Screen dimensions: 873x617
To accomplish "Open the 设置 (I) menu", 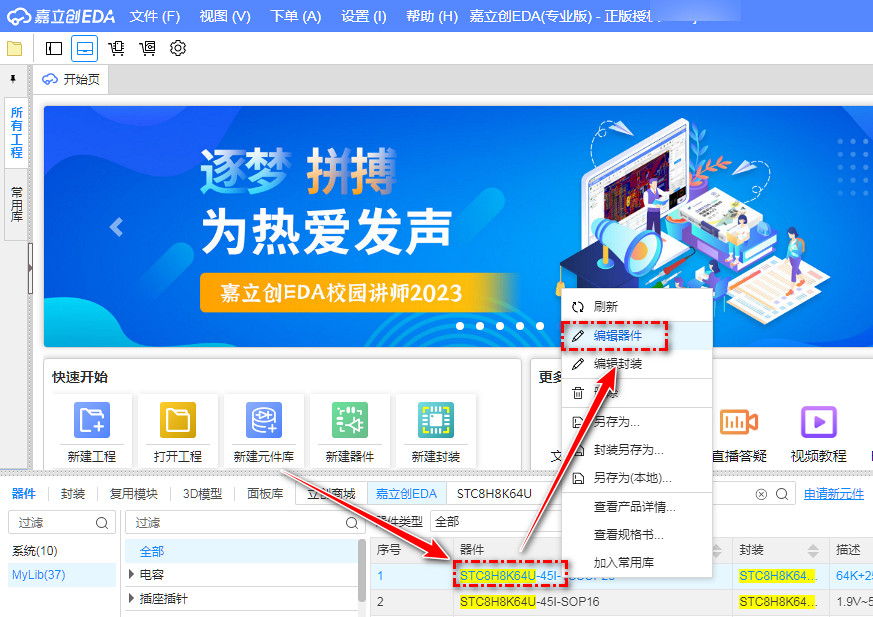I will [364, 16].
